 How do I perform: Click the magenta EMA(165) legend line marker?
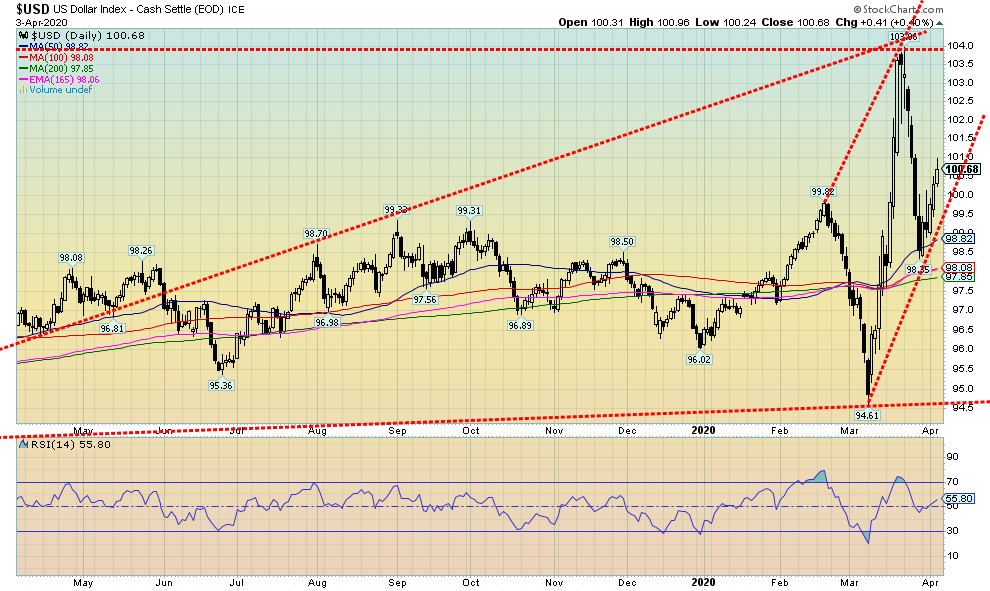(x=22, y=80)
